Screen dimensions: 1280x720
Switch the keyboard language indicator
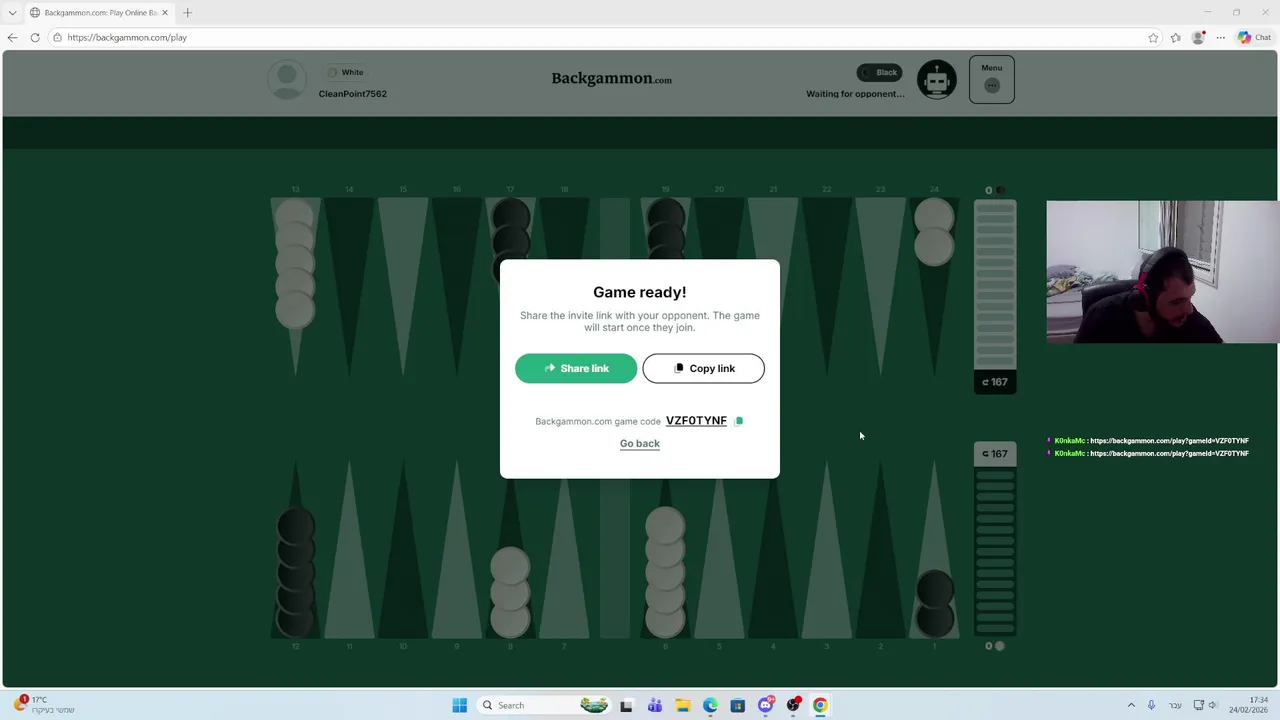(x=1175, y=705)
